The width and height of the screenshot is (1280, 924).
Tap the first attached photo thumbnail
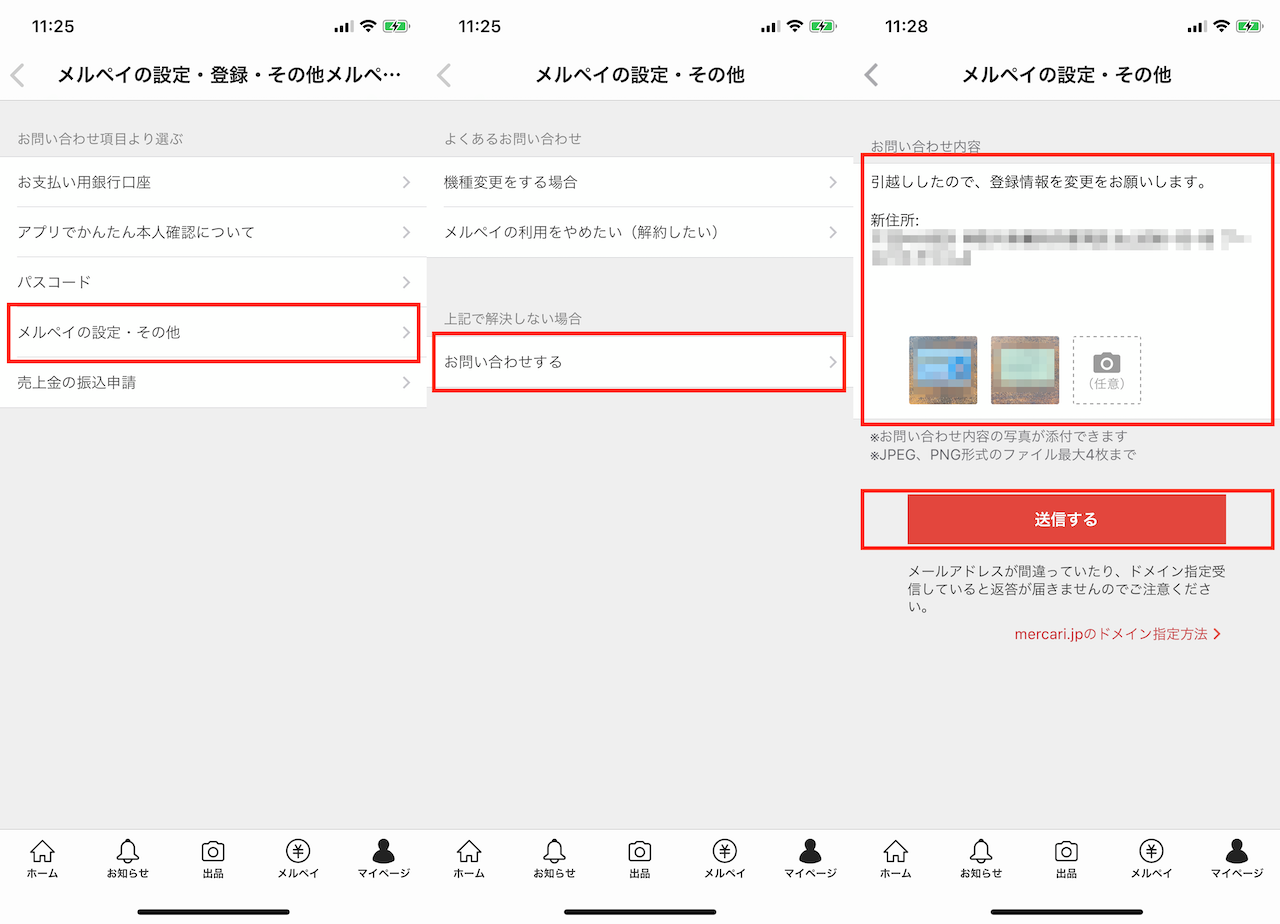click(942, 370)
